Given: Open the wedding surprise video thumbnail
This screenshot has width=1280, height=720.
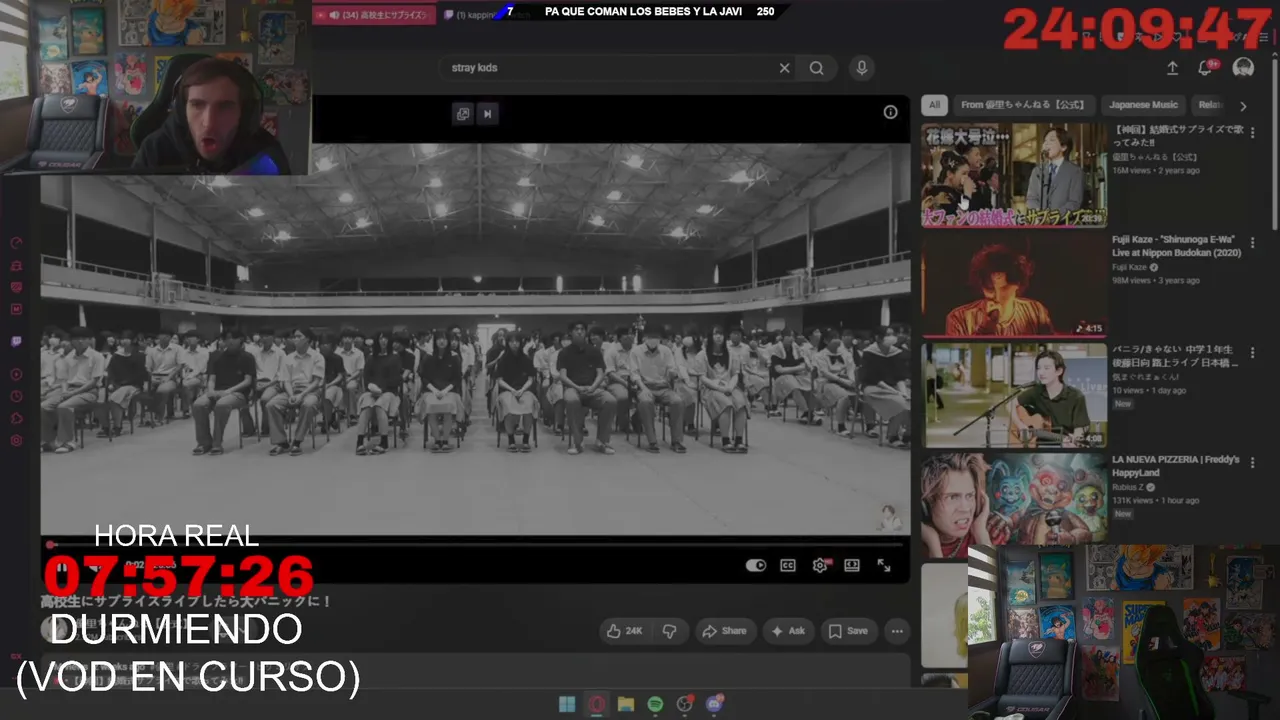Looking at the screenshot, I should click(x=1014, y=175).
